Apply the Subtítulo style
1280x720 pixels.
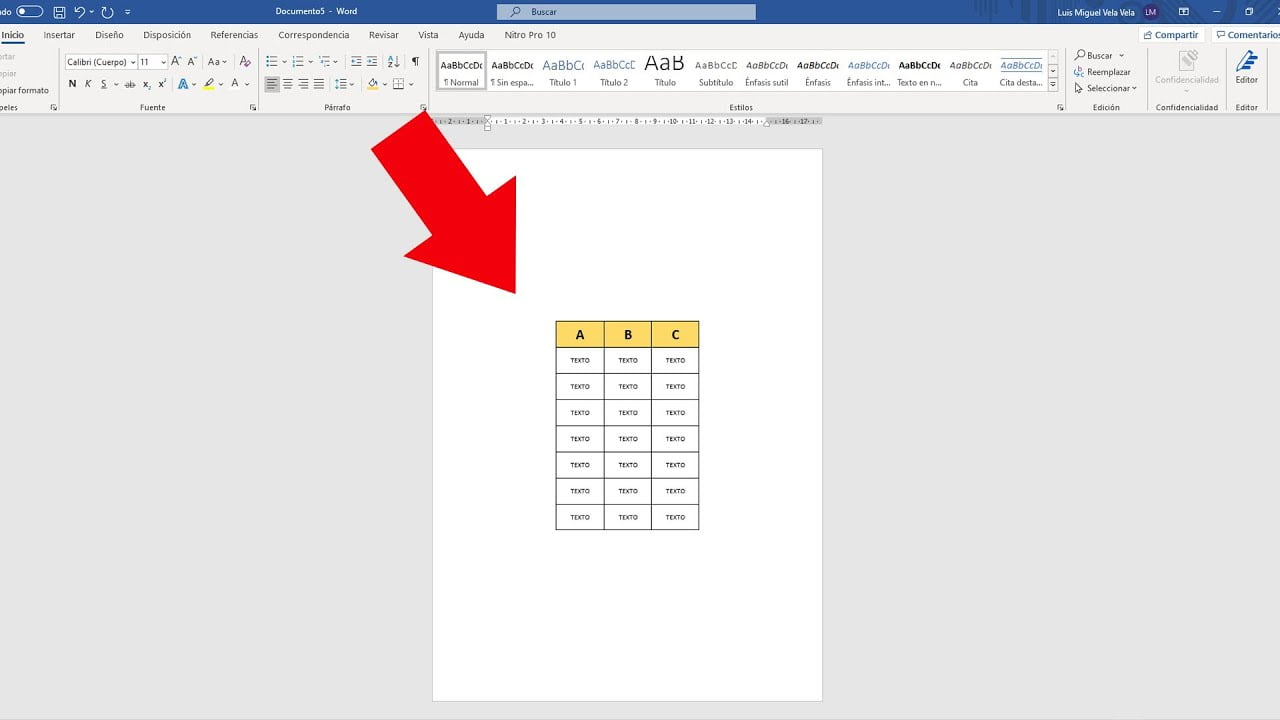pyautogui.click(x=716, y=71)
